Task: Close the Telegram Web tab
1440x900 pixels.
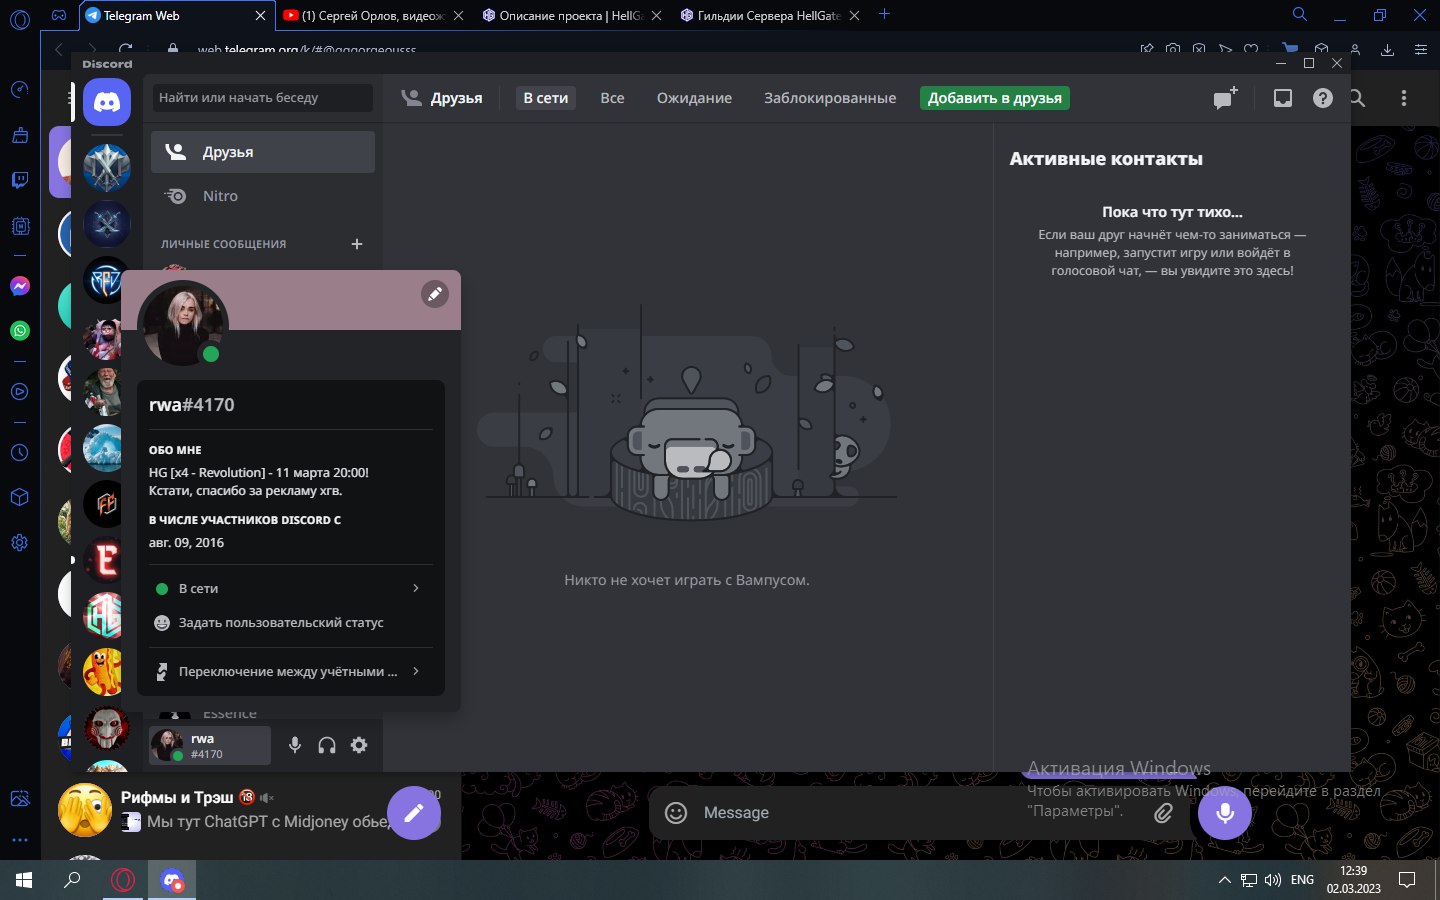Action: (260, 15)
